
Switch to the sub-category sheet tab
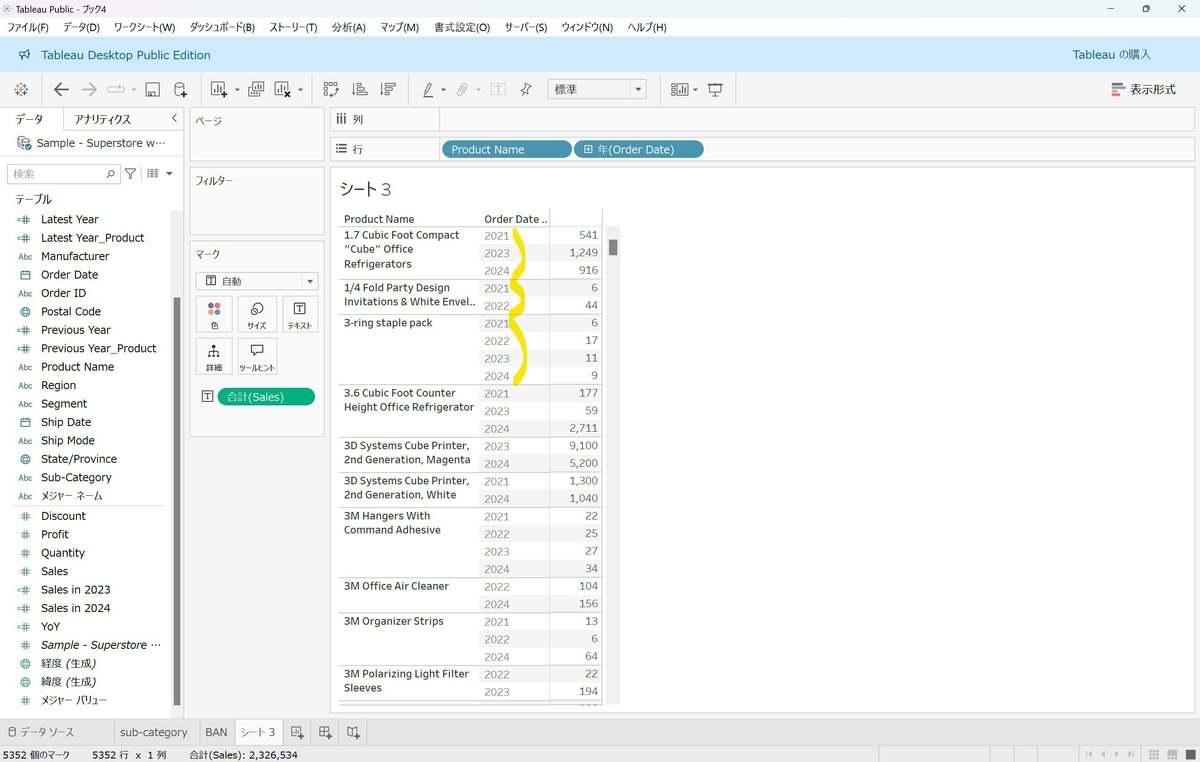(x=153, y=732)
